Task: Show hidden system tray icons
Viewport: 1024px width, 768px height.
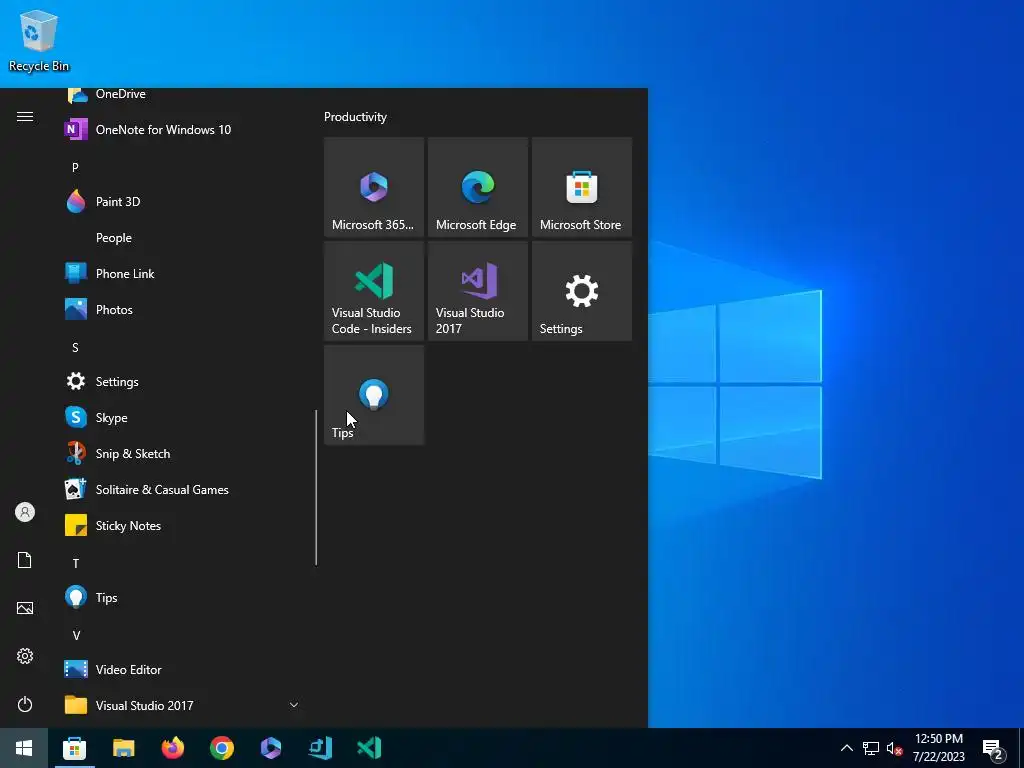Action: [846, 748]
